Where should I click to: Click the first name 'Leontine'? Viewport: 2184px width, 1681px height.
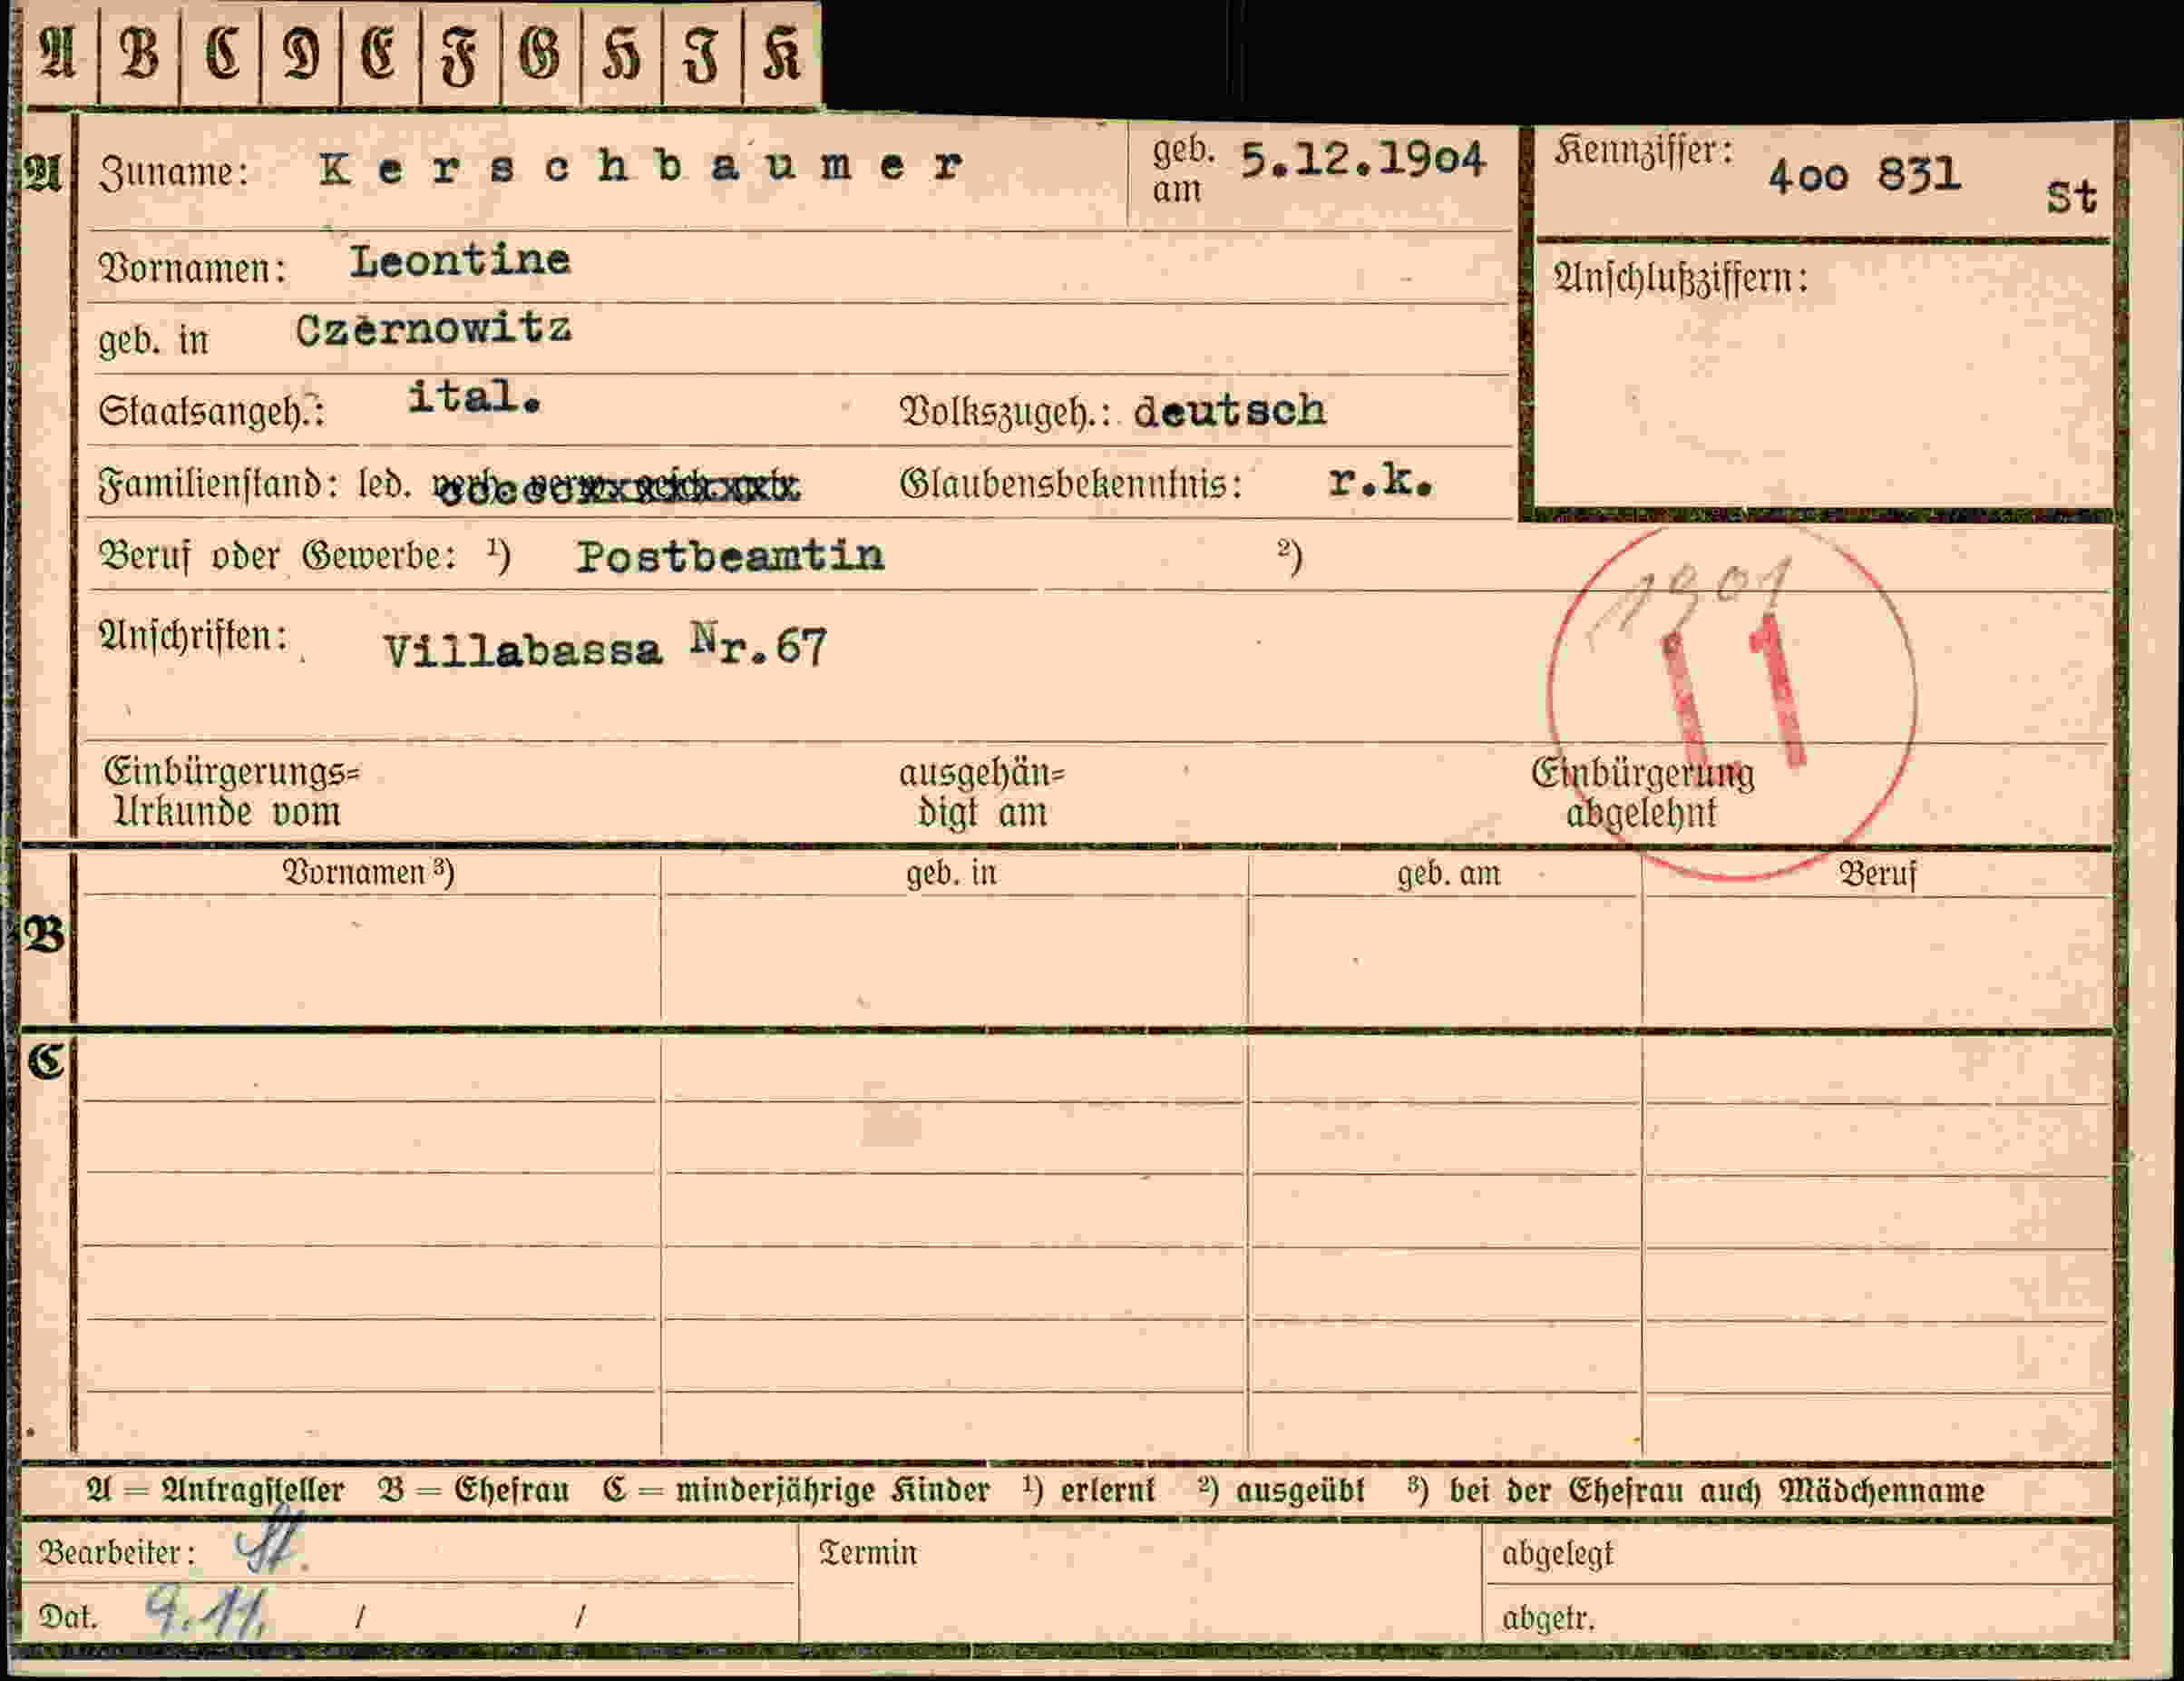pos(460,262)
